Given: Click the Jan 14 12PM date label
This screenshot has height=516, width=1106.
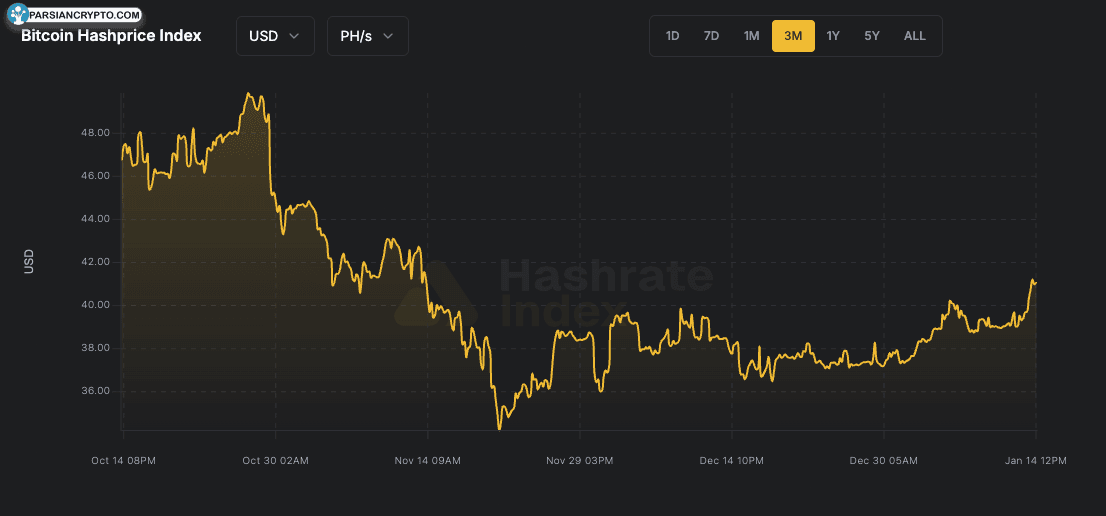Looking at the screenshot, I should click(x=1035, y=460).
